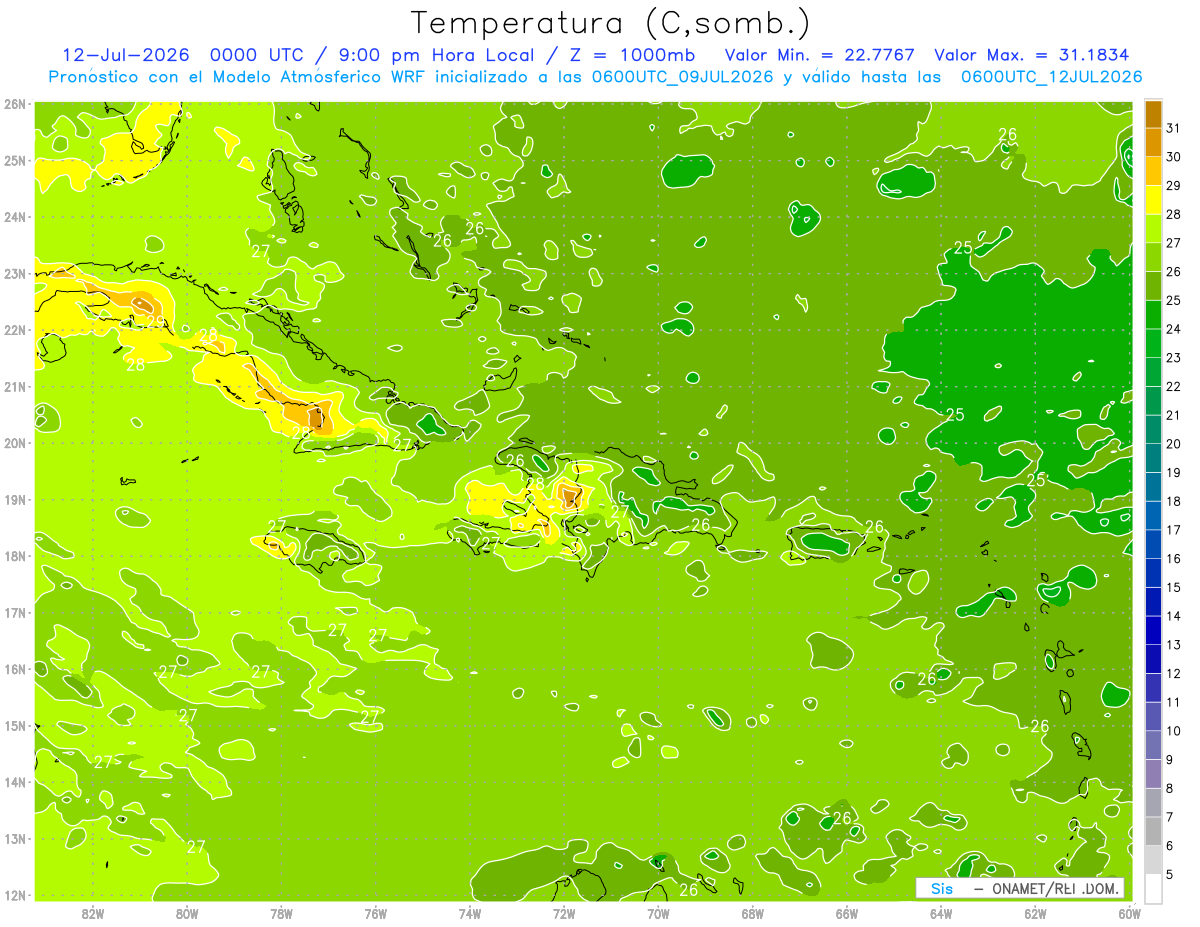
Task: Click the "82W" longitude axis label
Action: (x=93, y=913)
